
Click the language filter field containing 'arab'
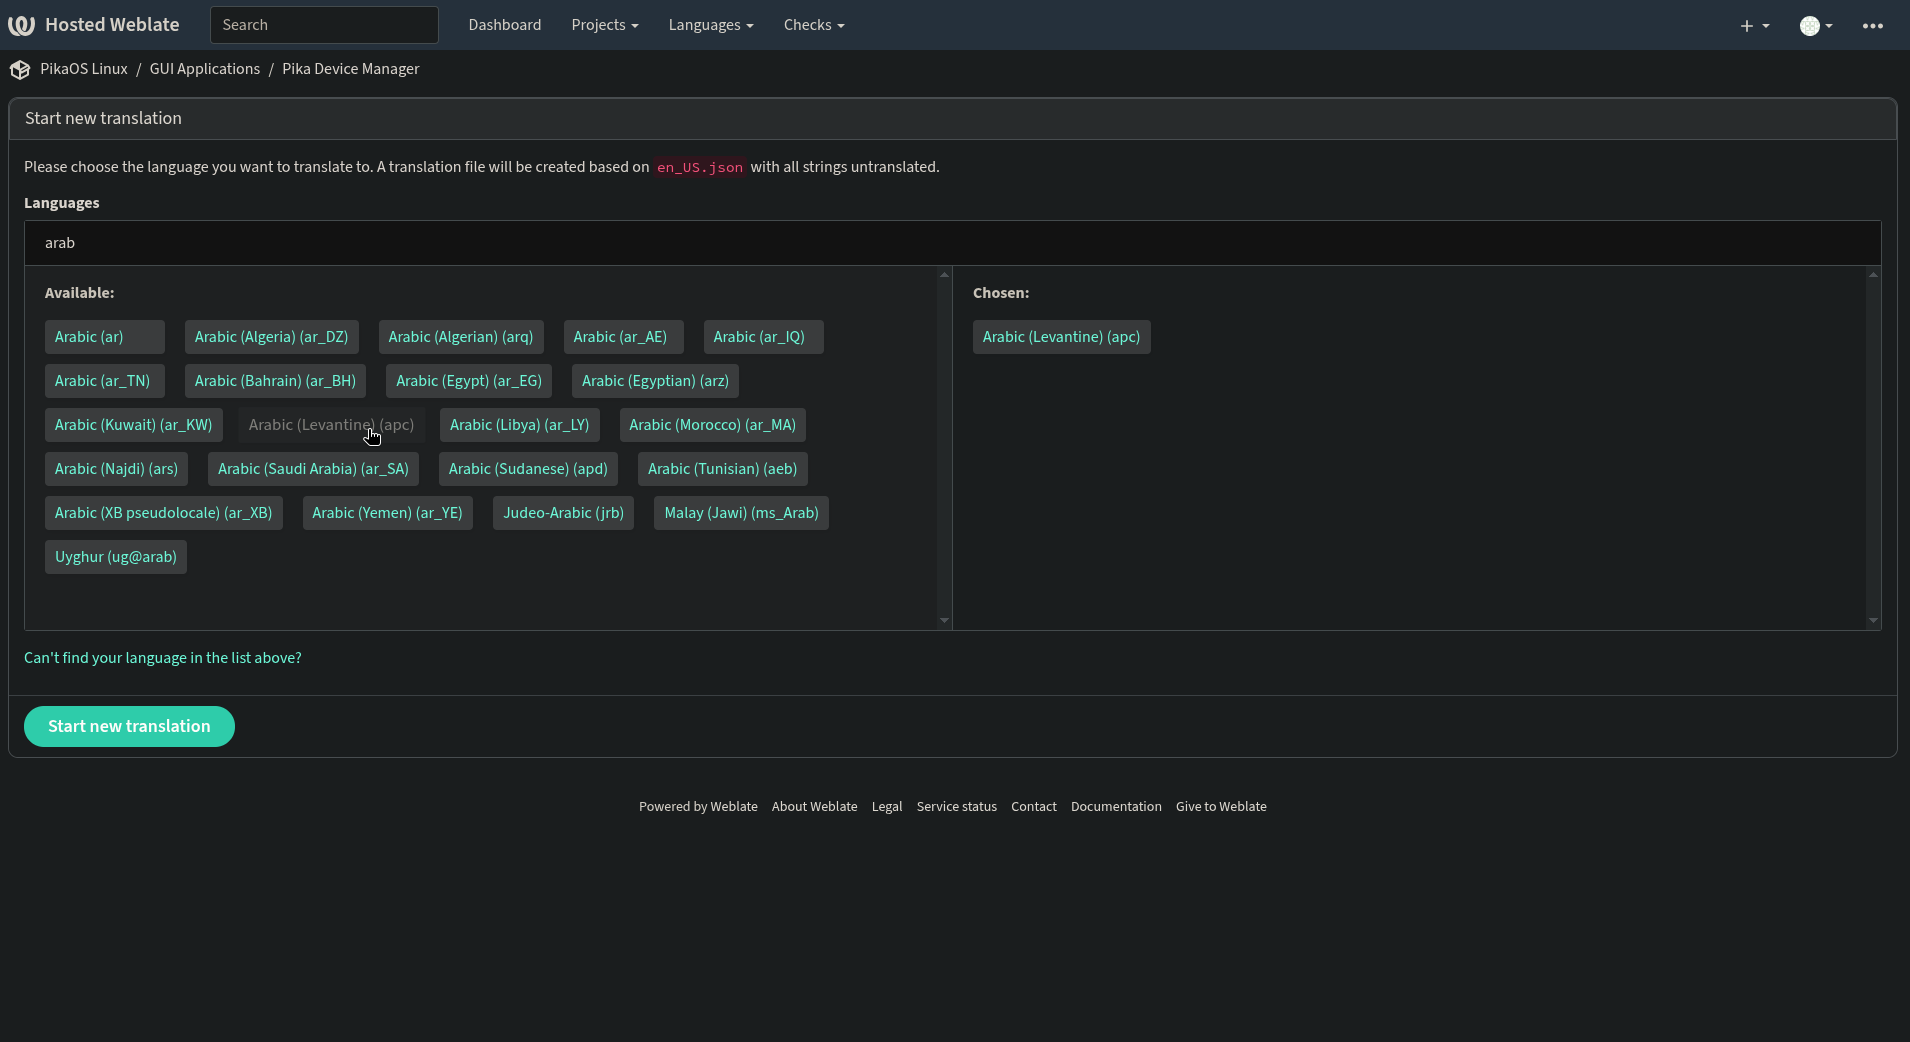click(952, 243)
